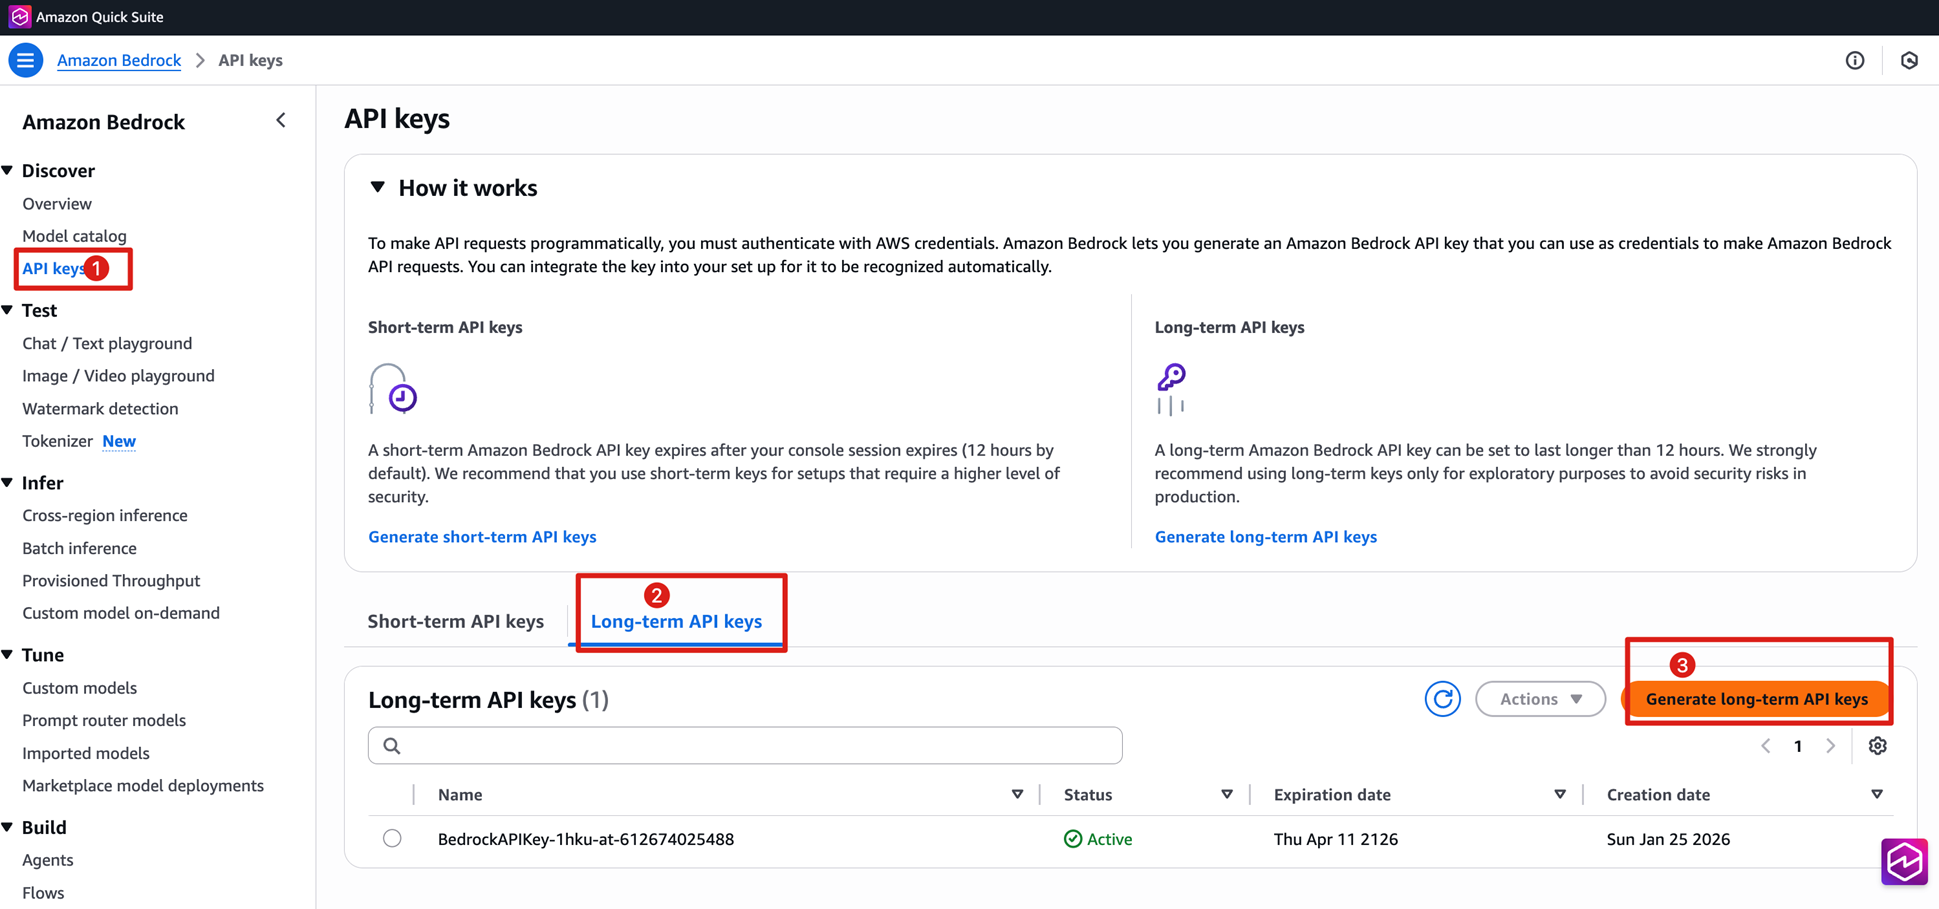Focus the API keys search field
Screen dimensions: 1939x909
coord(745,746)
